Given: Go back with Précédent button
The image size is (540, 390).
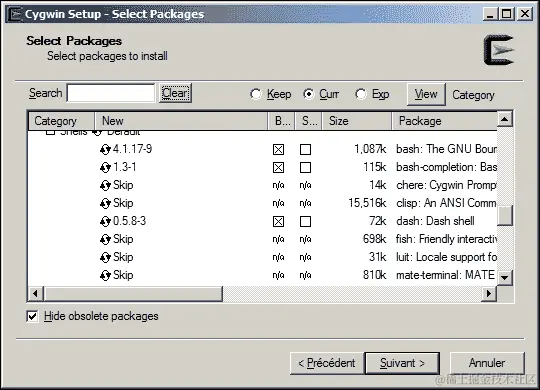Looking at the screenshot, I should [x=327, y=363].
